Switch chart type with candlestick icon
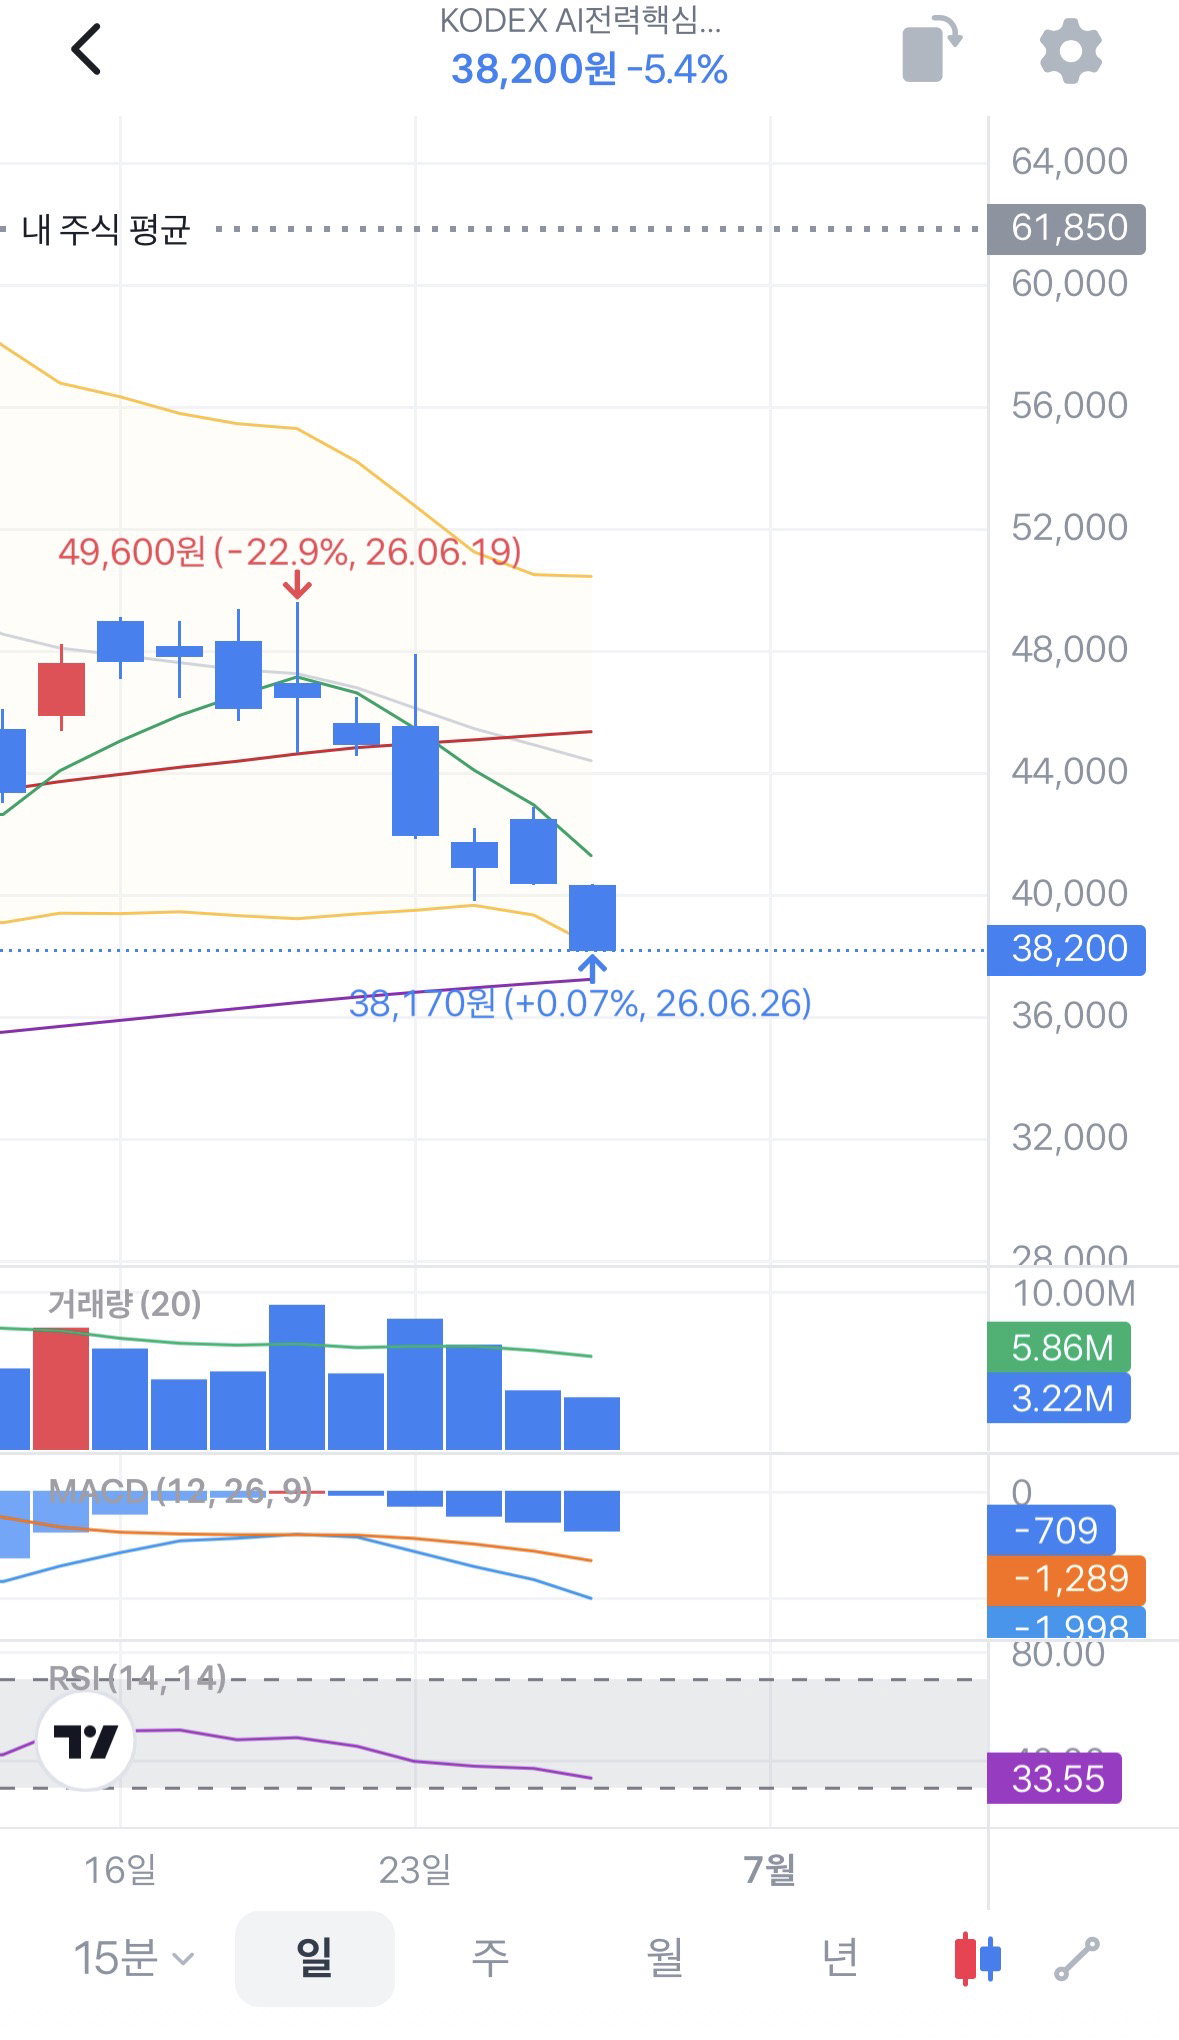This screenshot has width=1179, height=2040. (977, 1959)
